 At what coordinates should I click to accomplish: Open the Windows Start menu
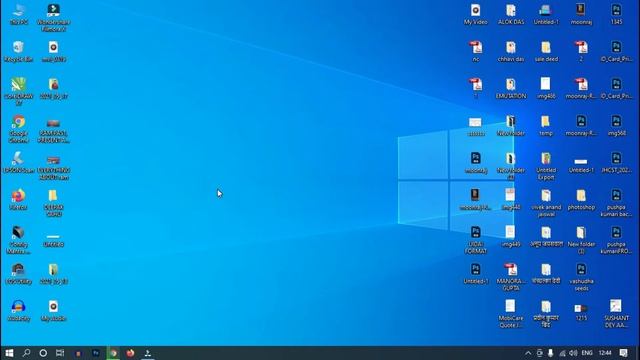coord(9,353)
